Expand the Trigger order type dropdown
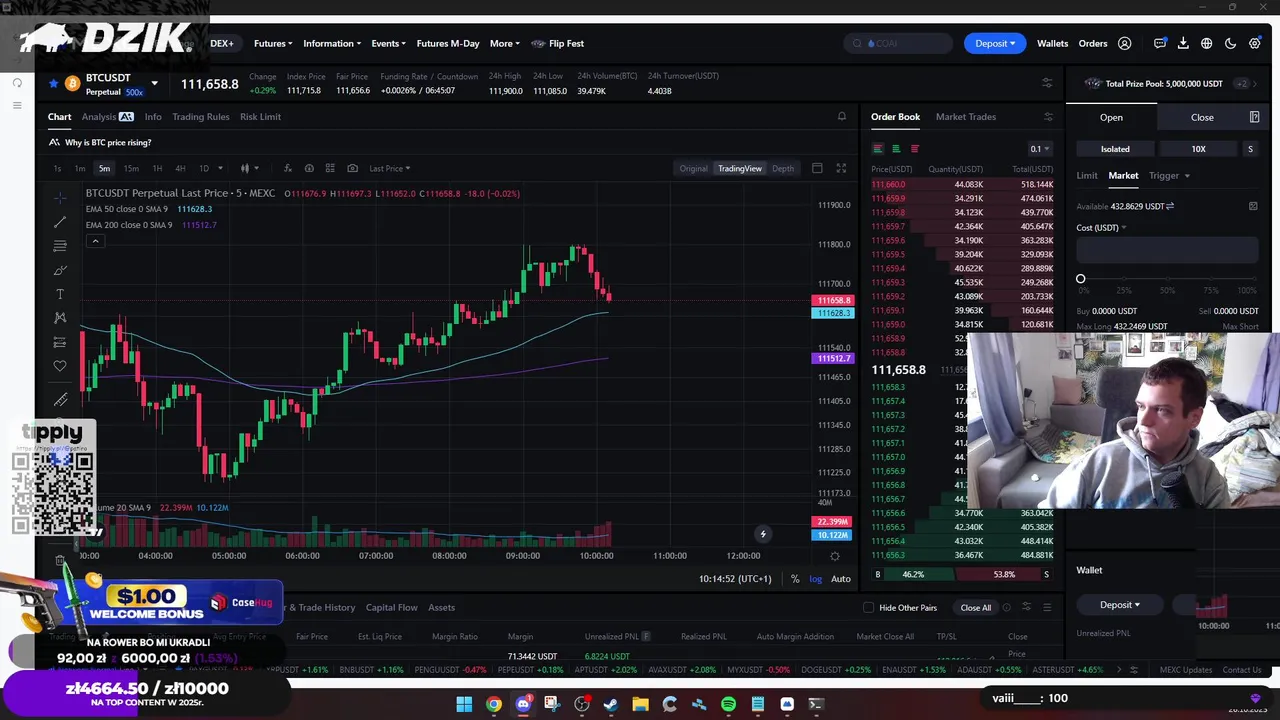 (1168, 176)
